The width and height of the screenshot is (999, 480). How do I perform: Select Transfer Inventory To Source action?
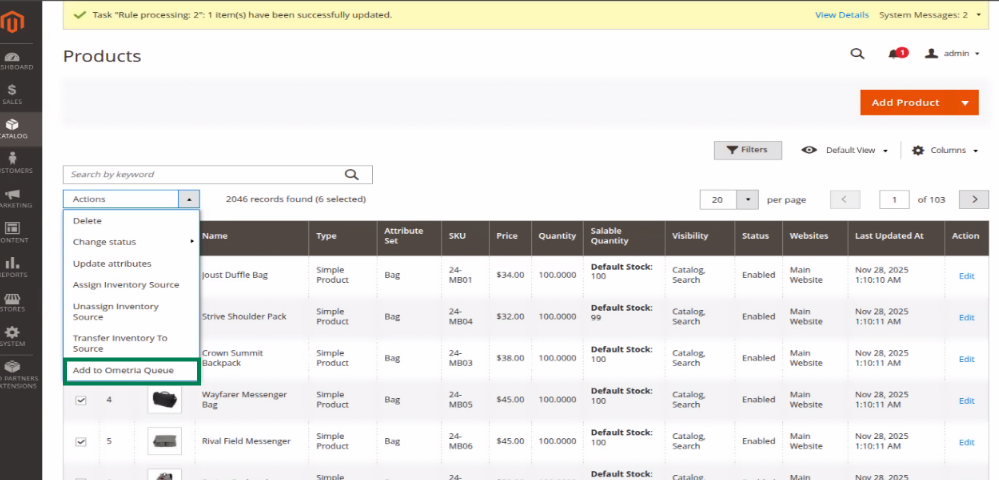pyautogui.click(x=131, y=344)
